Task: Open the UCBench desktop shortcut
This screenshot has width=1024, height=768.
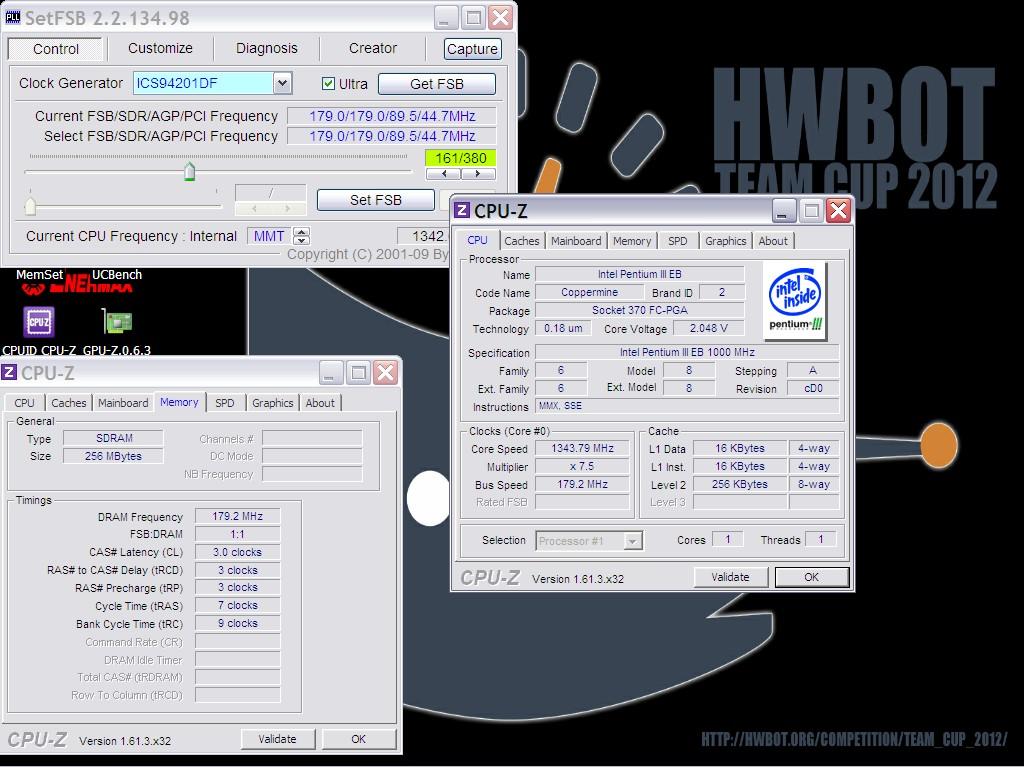Action: tap(116, 275)
